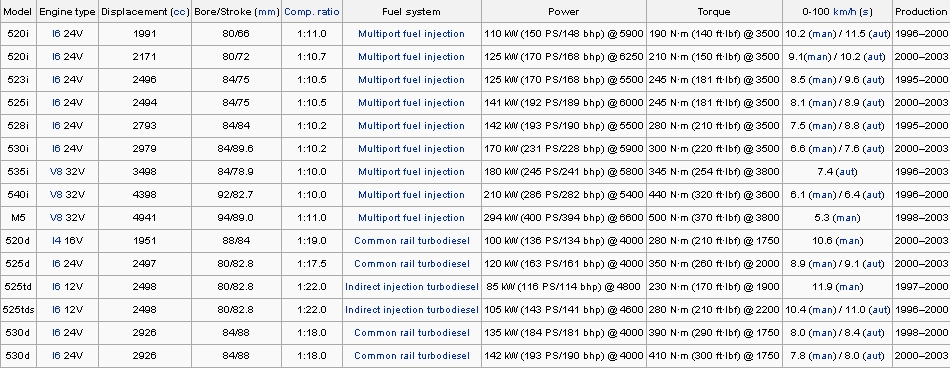Image resolution: width=950 pixels, height=368 pixels.
Task: Select the displacement value 4398
Action: (x=144, y=195)
